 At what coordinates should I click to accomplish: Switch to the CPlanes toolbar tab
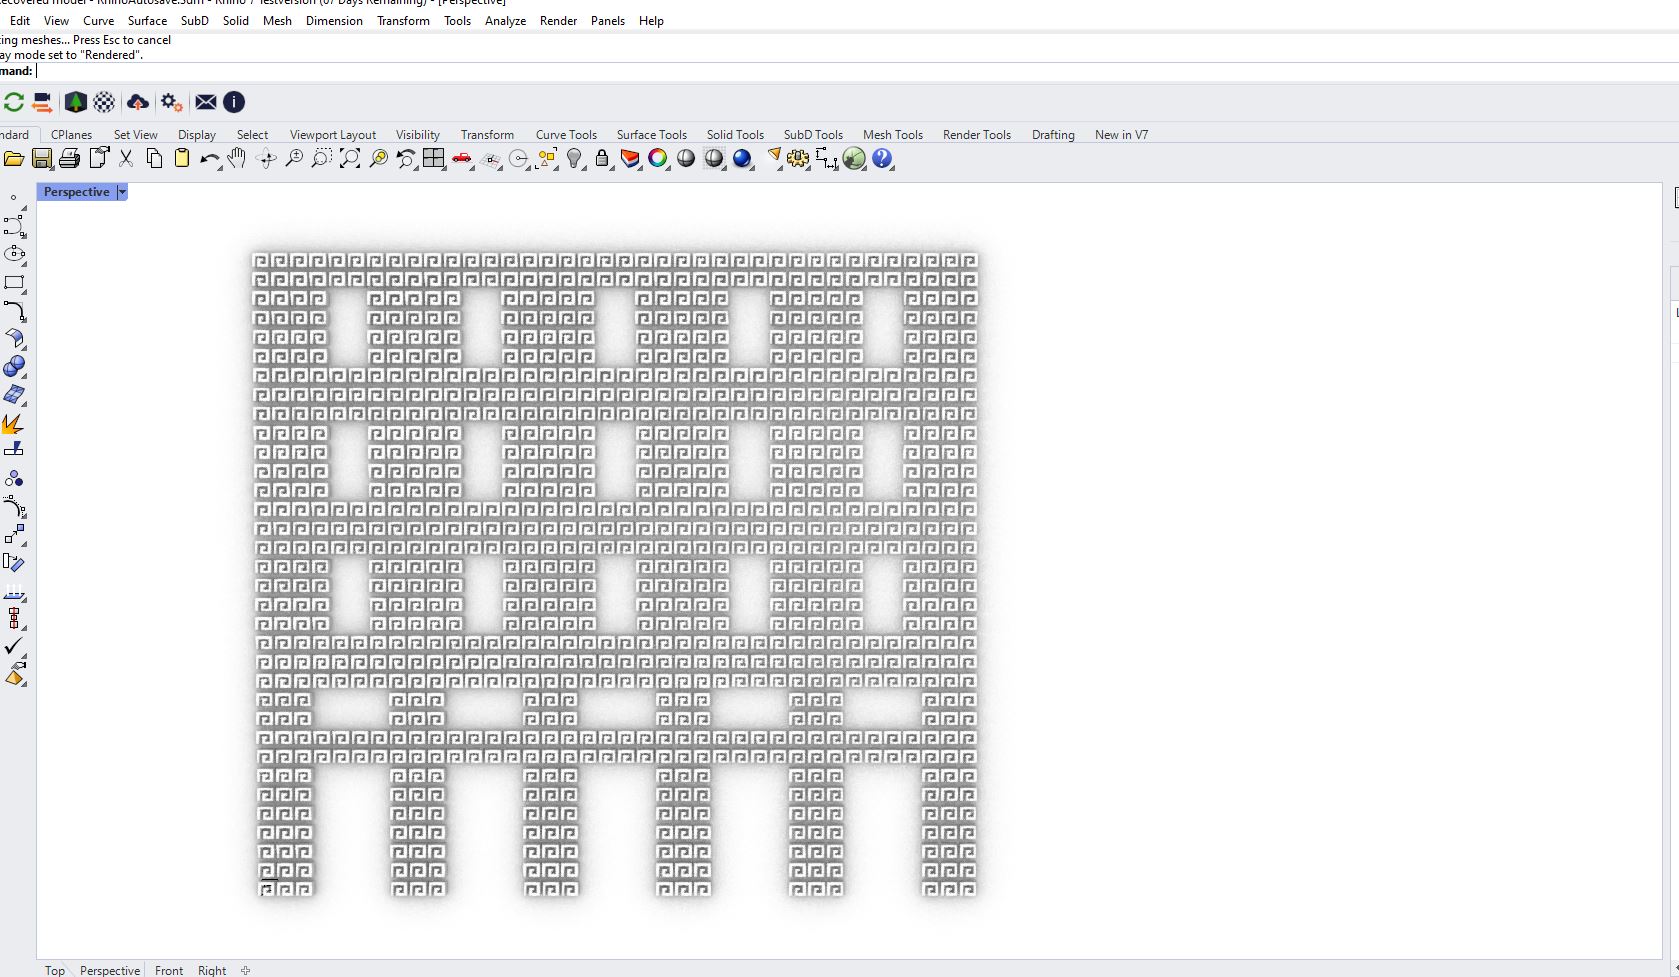[72, 135]
